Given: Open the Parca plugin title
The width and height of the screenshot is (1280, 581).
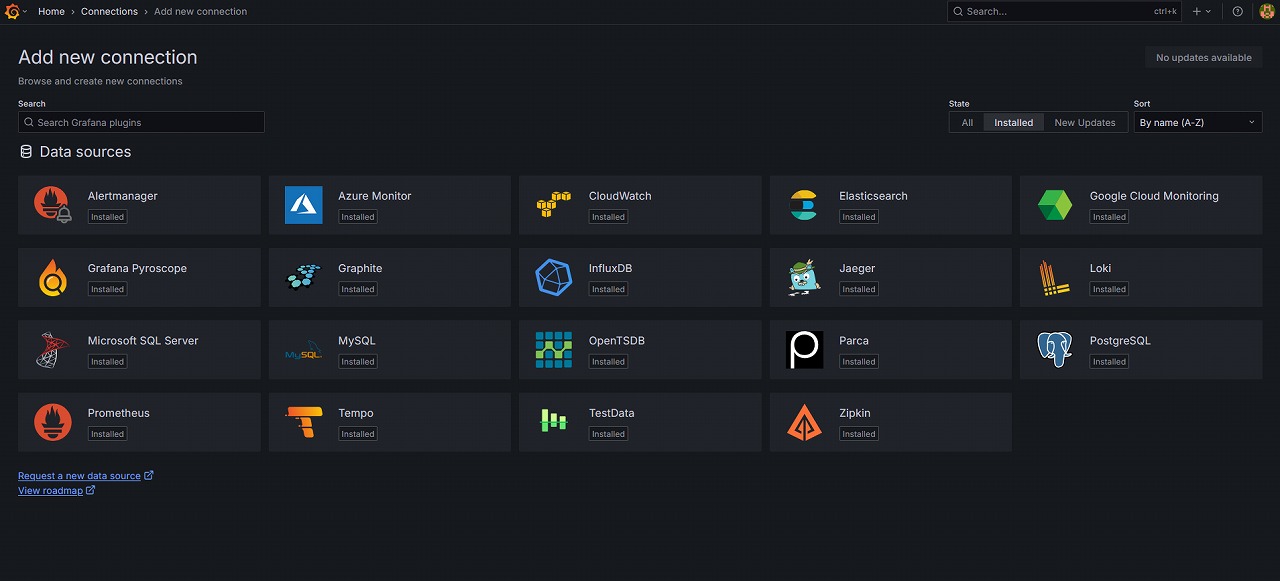Looking at the screenshot, I should 854,341.
